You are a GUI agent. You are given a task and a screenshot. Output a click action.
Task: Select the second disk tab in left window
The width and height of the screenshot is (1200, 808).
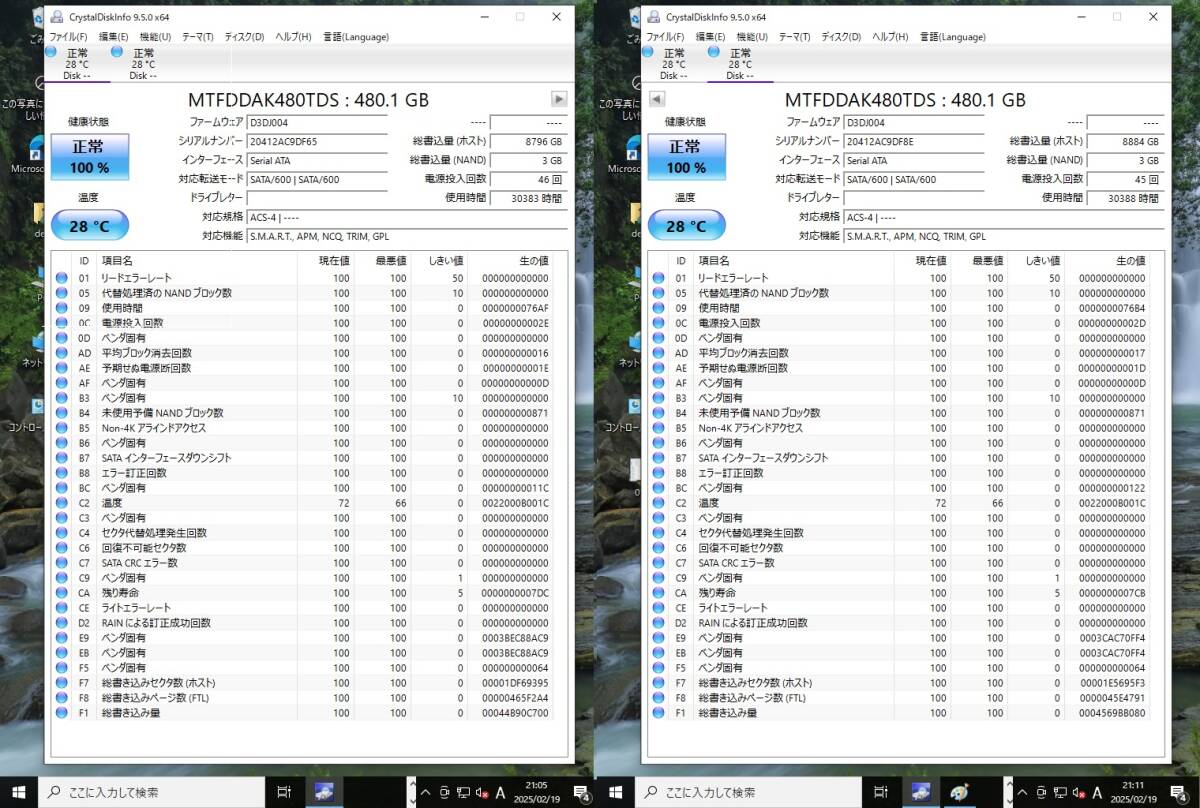143,63
